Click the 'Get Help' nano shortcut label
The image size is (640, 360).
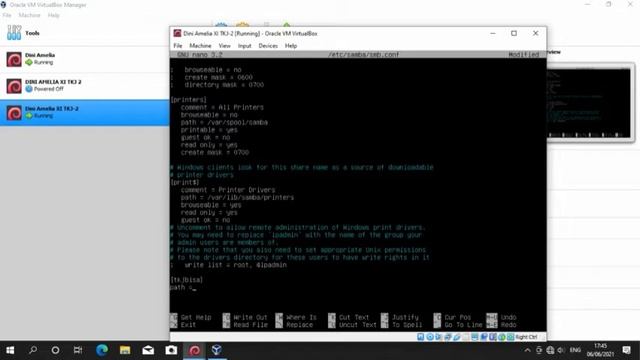click(x=196, y=317)
